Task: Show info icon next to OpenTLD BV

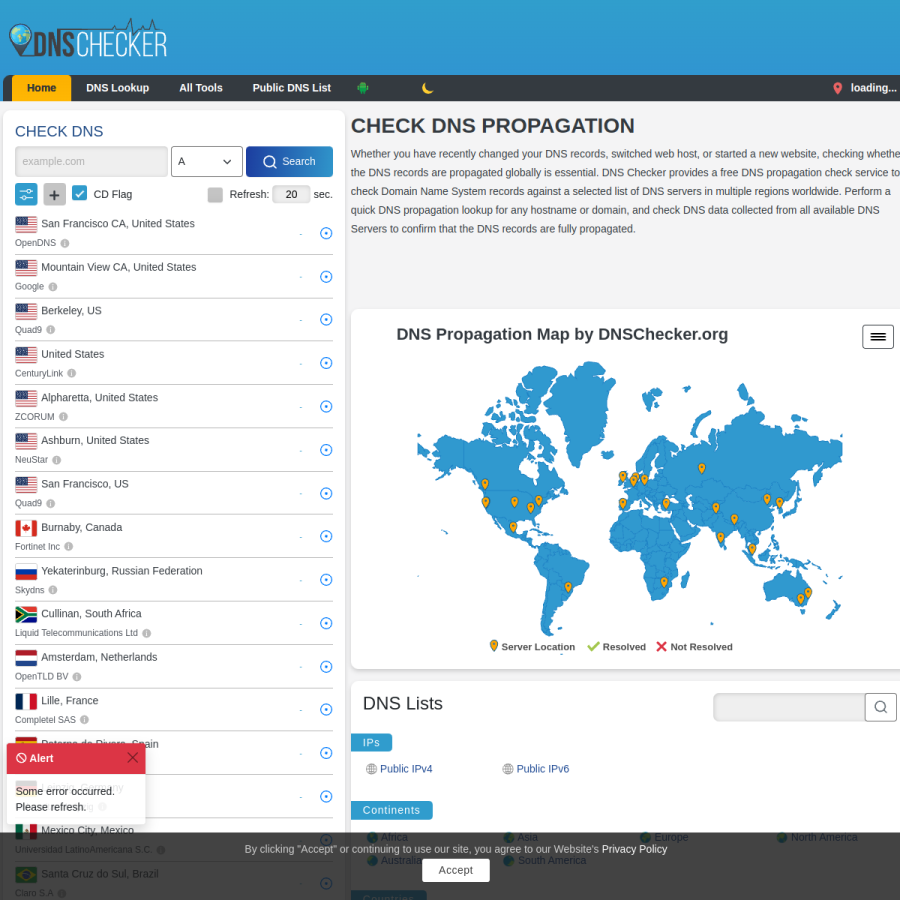Action: pyautogui.click(x=77, y=677)
